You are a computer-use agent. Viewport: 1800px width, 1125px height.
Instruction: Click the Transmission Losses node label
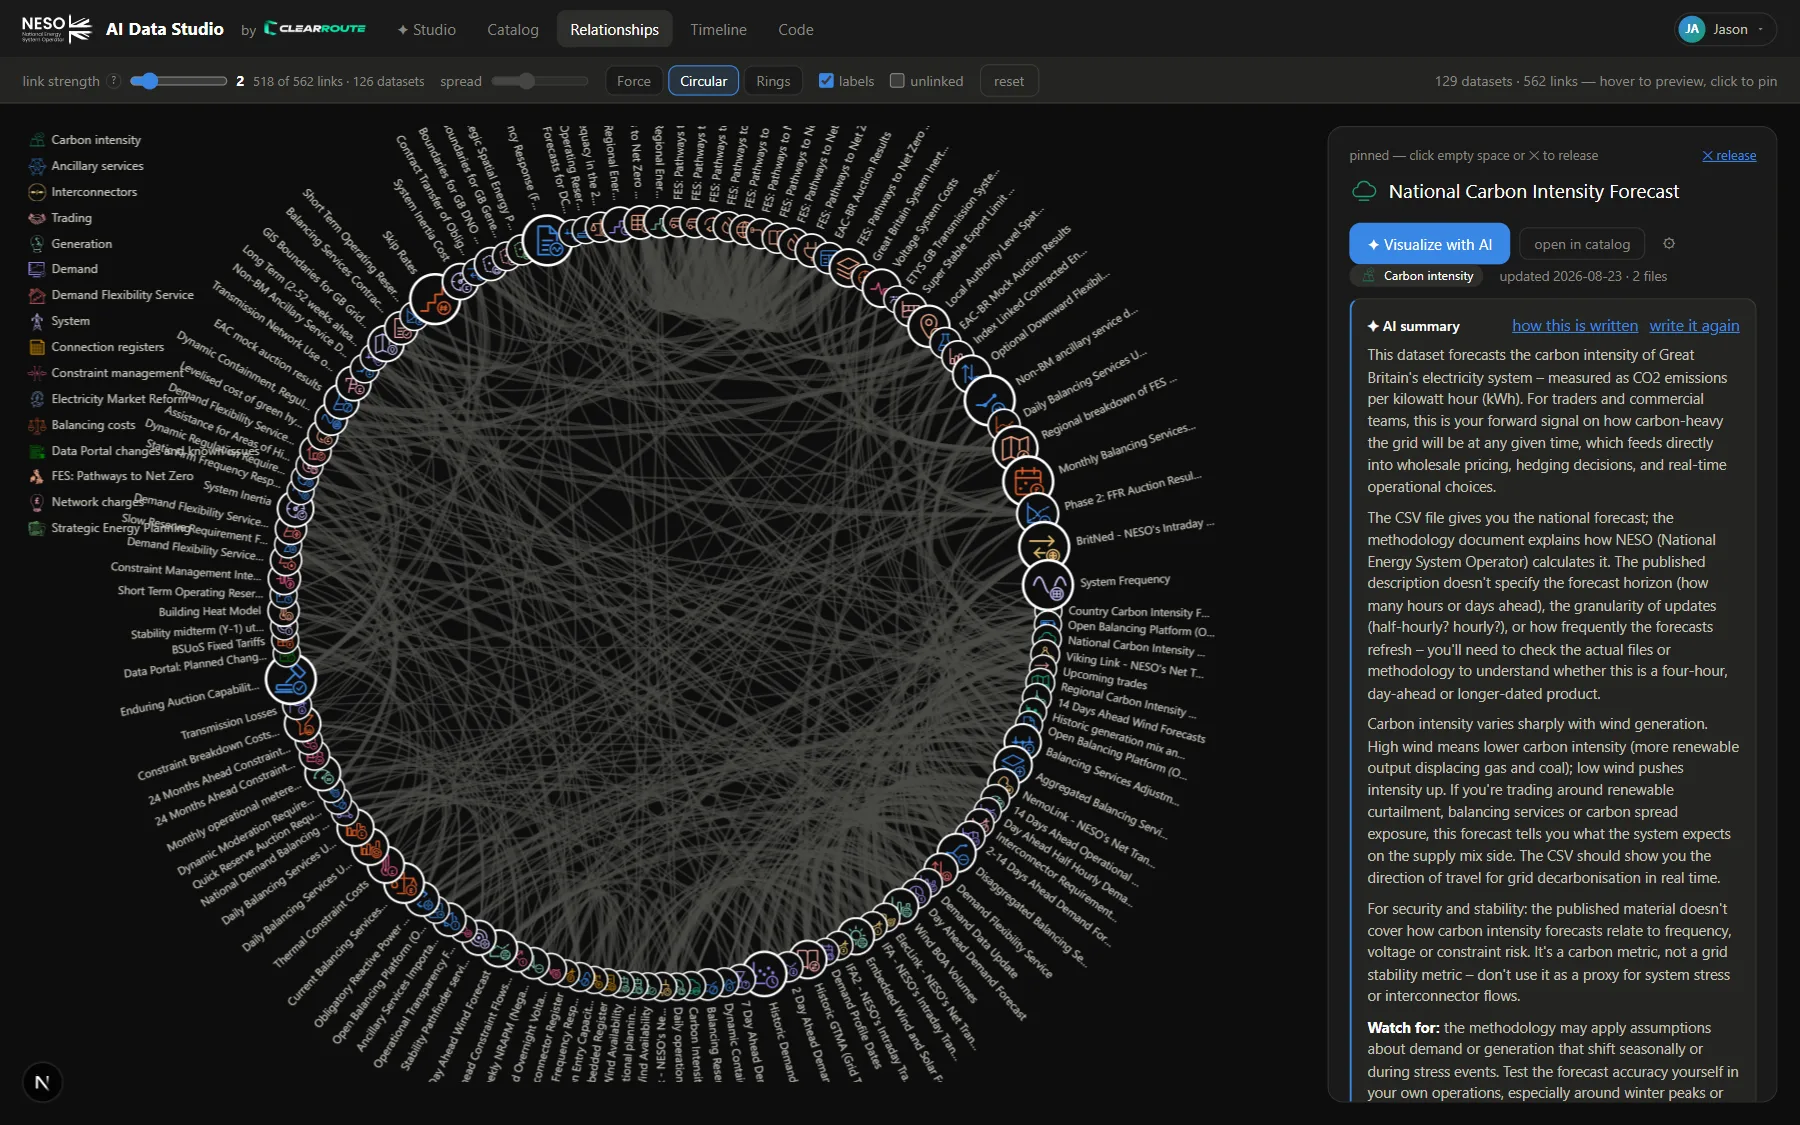tap(229, 724)
